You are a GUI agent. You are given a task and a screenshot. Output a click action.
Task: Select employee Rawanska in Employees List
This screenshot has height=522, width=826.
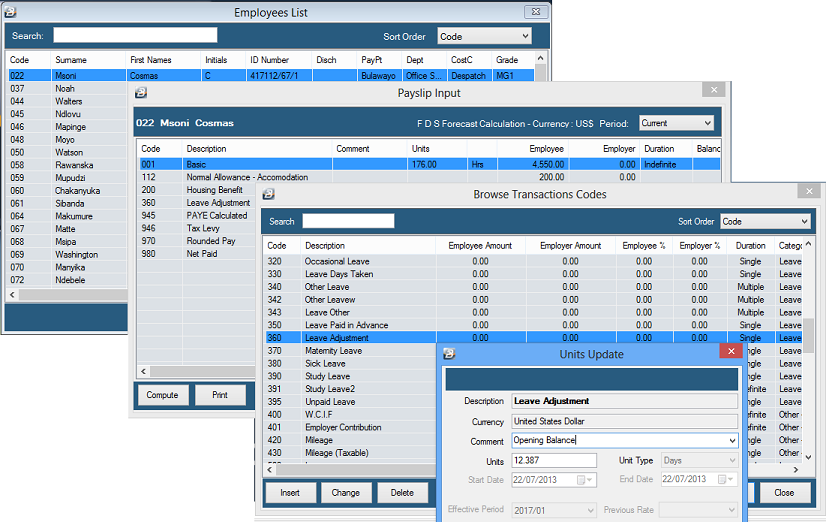67,165
